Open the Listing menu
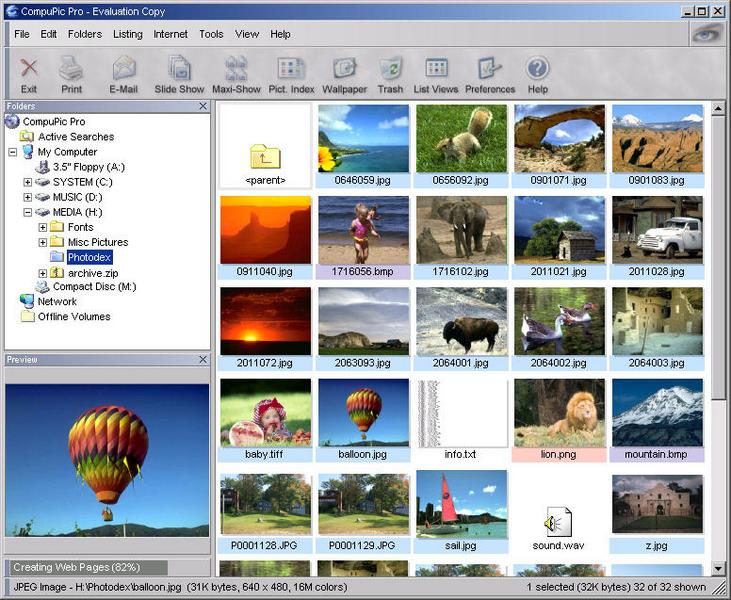This screenshot has width=731, height=600. click(x=128, y=34)
